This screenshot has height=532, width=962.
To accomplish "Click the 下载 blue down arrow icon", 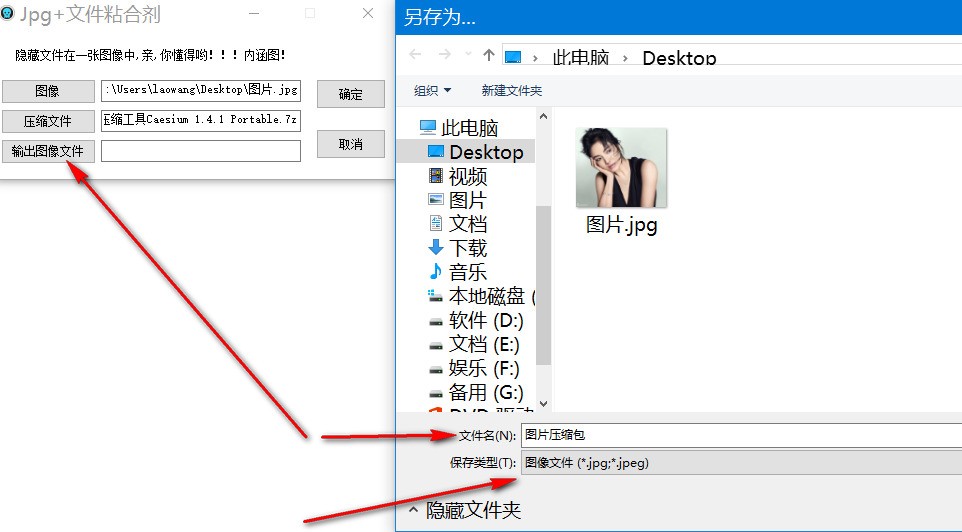I will [x=436, y=247].
